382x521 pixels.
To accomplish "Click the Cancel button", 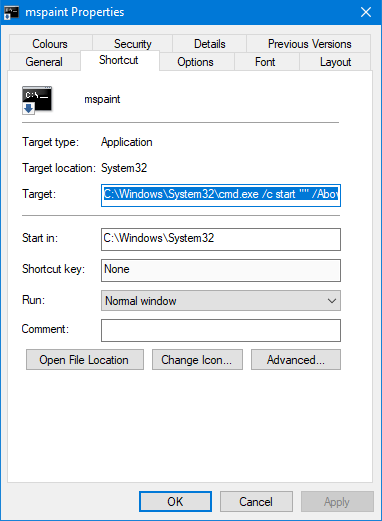I will click(256, 501).
